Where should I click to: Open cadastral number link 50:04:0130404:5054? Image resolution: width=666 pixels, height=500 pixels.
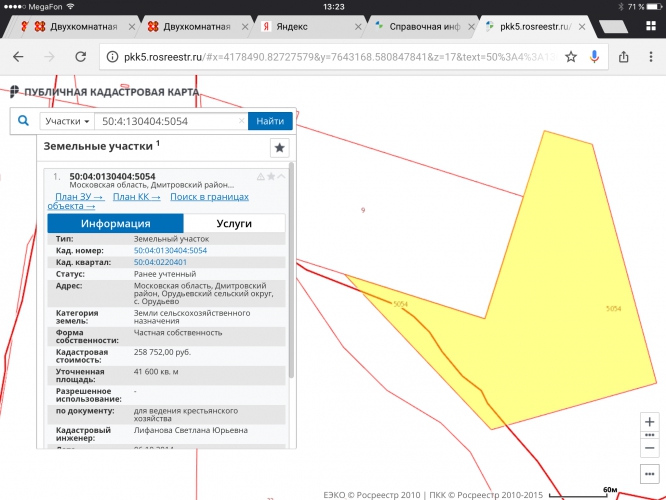pyautogui.click(x=170, y=251)
